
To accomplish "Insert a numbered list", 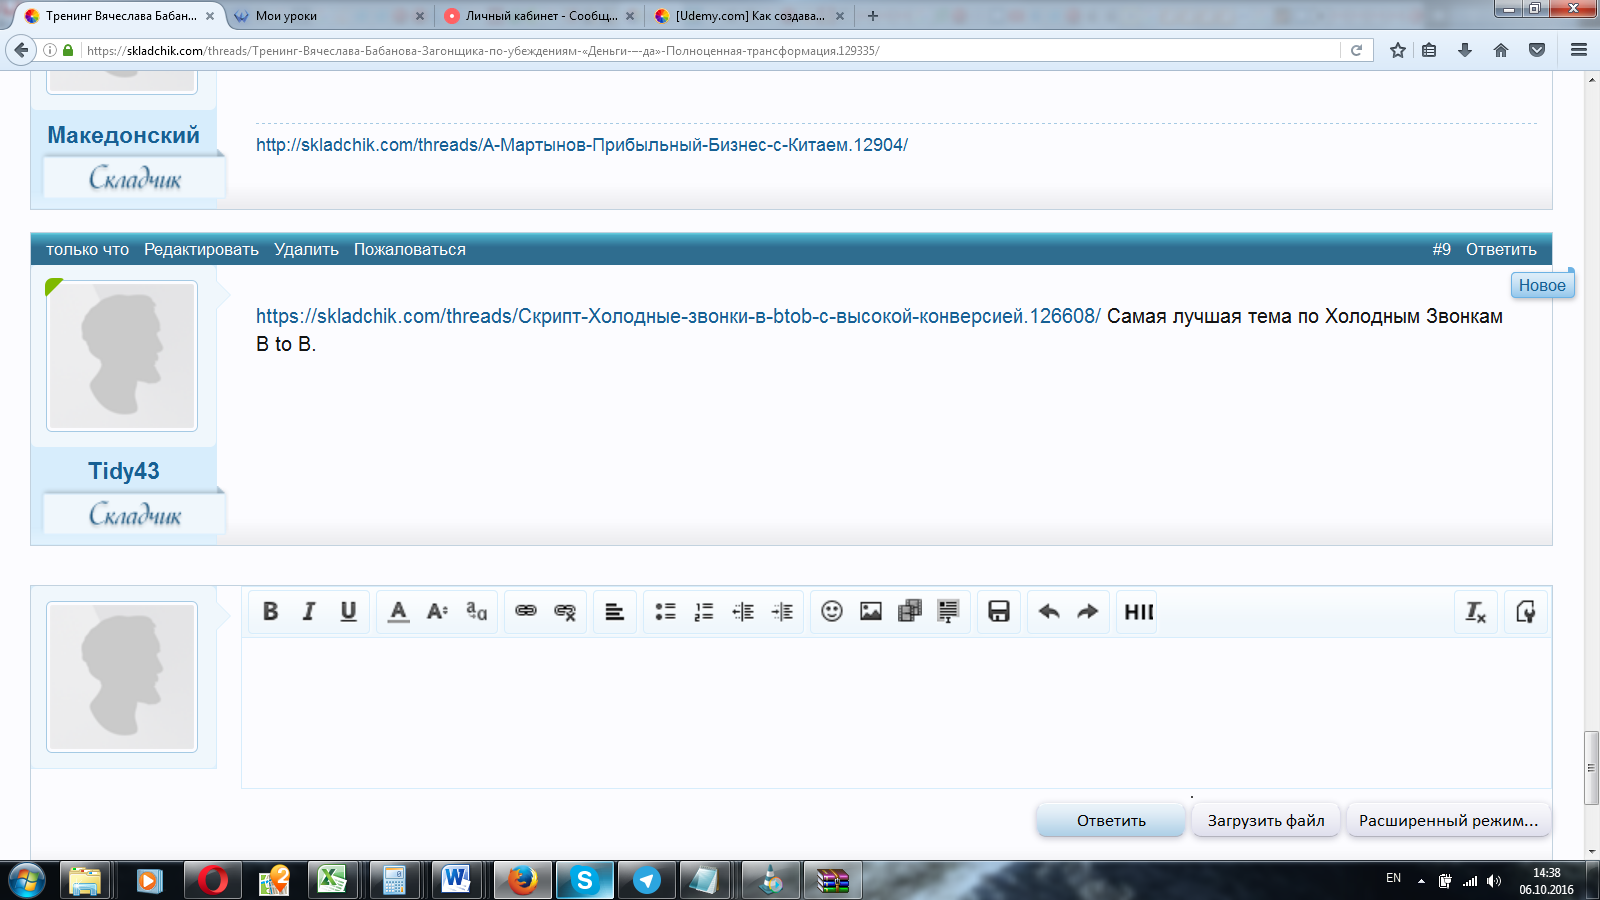I will click(704, 611).
